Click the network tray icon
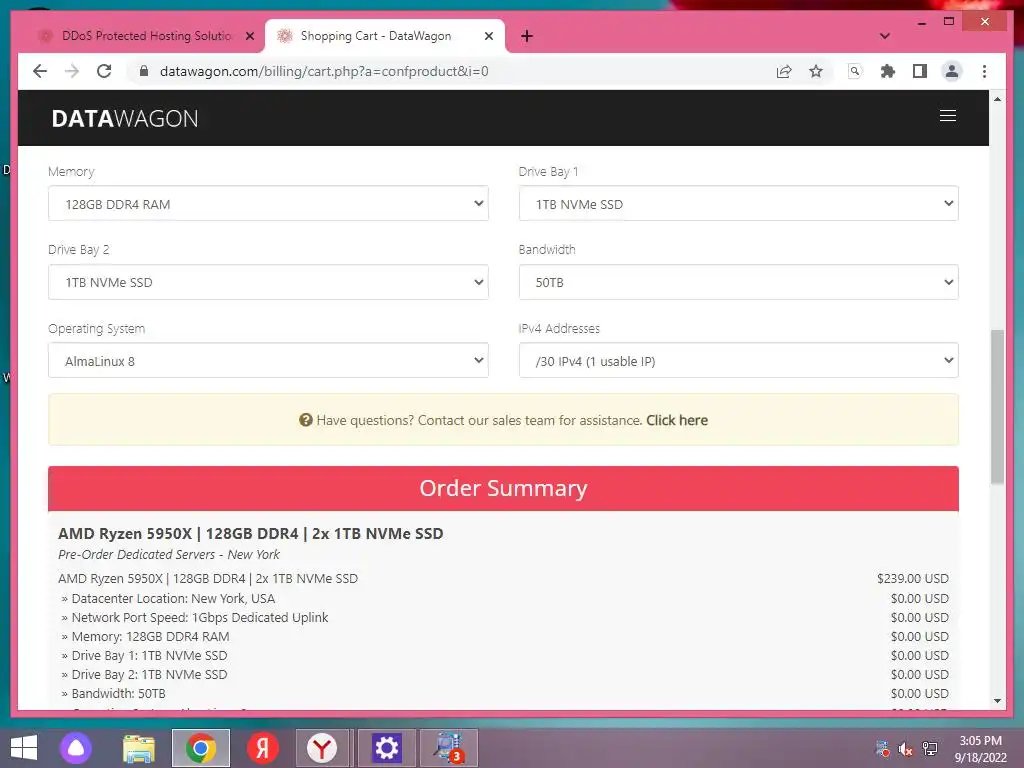 click(x=930, y=749)
